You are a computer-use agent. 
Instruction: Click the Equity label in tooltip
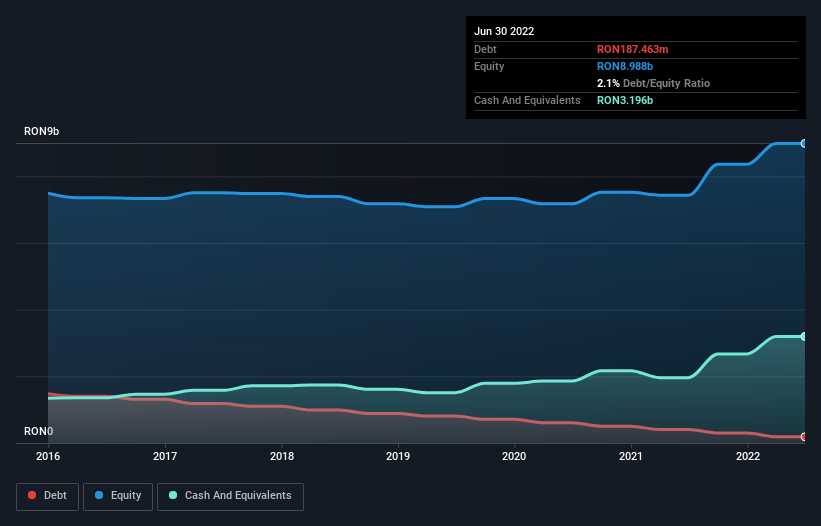[x=489, y=66]
